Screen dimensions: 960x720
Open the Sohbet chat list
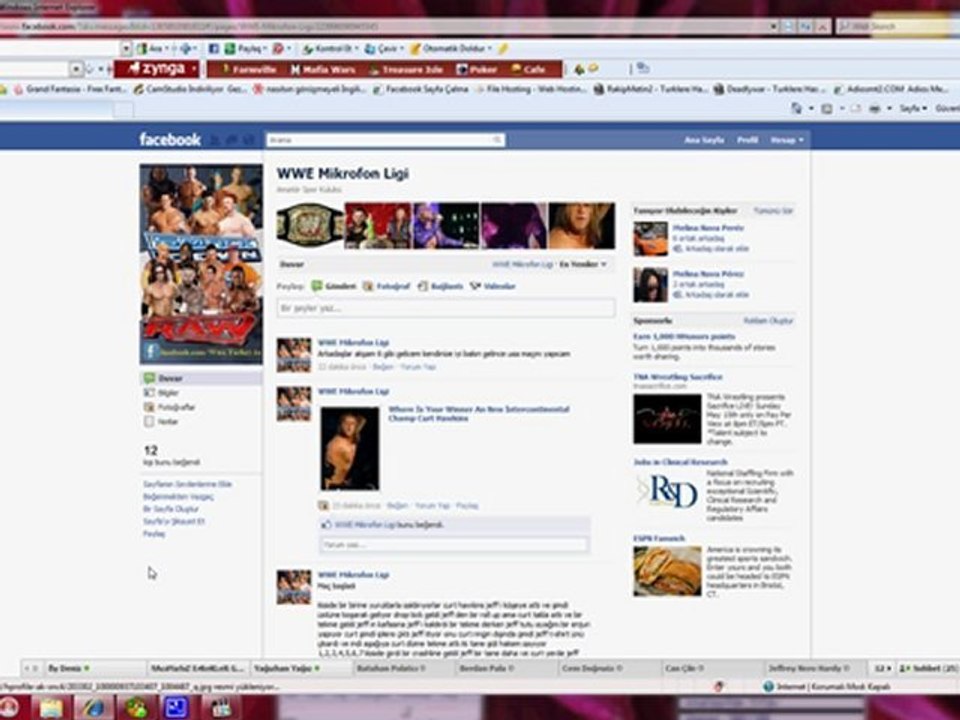click(x=929, y=668)
